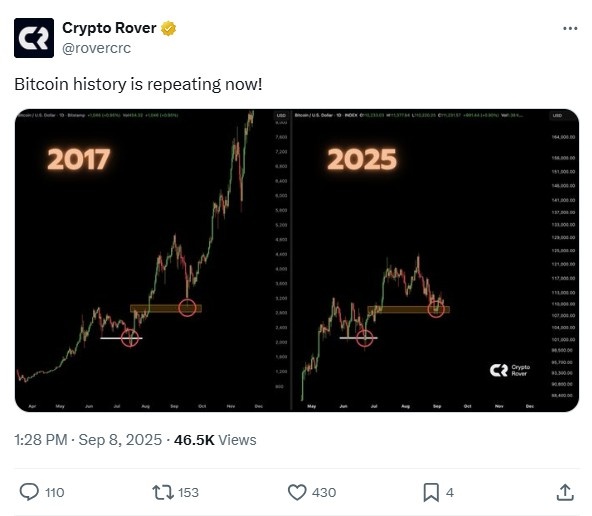This screenshot has height=516, width=592.
Task: Open the three-dot more options menu
Action: (x=570, y=28)
